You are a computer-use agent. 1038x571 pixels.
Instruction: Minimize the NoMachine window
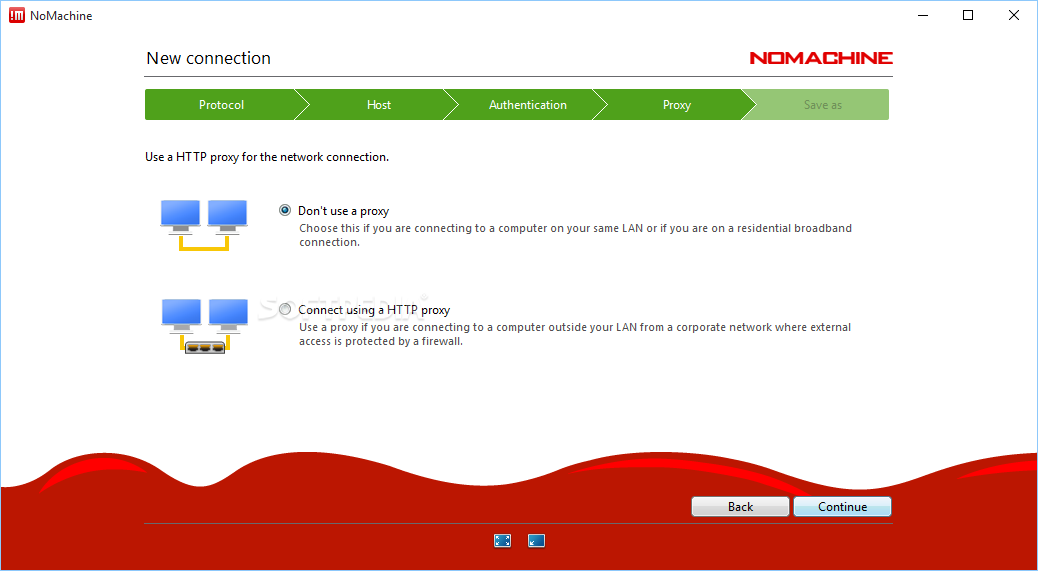pyautogui.click(x=922, y=15)
